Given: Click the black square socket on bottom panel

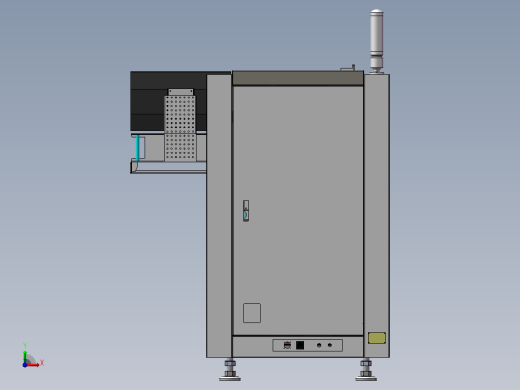Looking at the screenshot, I should click(x=300, y=345).
